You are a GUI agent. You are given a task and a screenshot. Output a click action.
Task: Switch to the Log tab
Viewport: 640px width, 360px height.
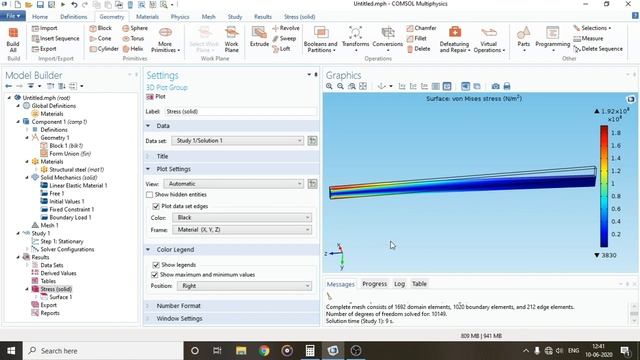(x=399, y=284)
